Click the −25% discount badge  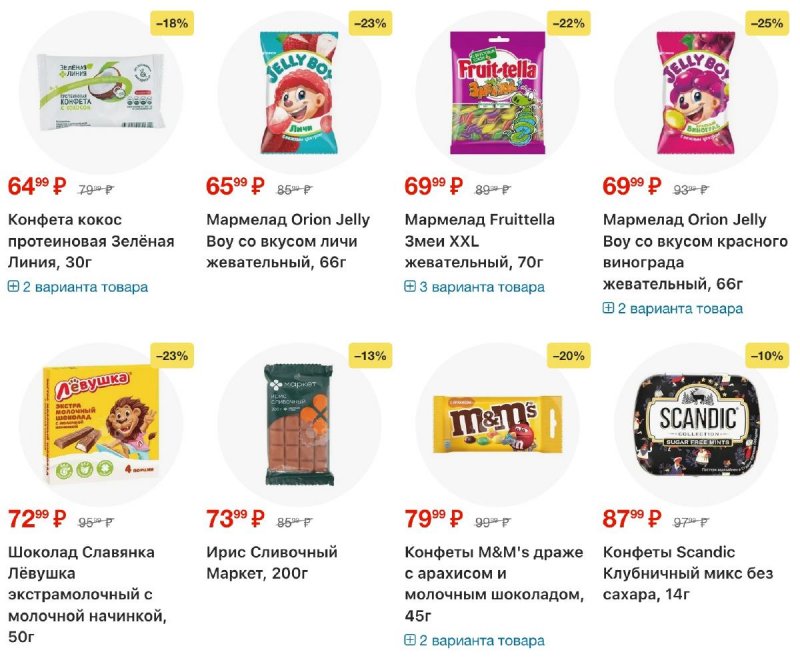[x=766, y=23]
